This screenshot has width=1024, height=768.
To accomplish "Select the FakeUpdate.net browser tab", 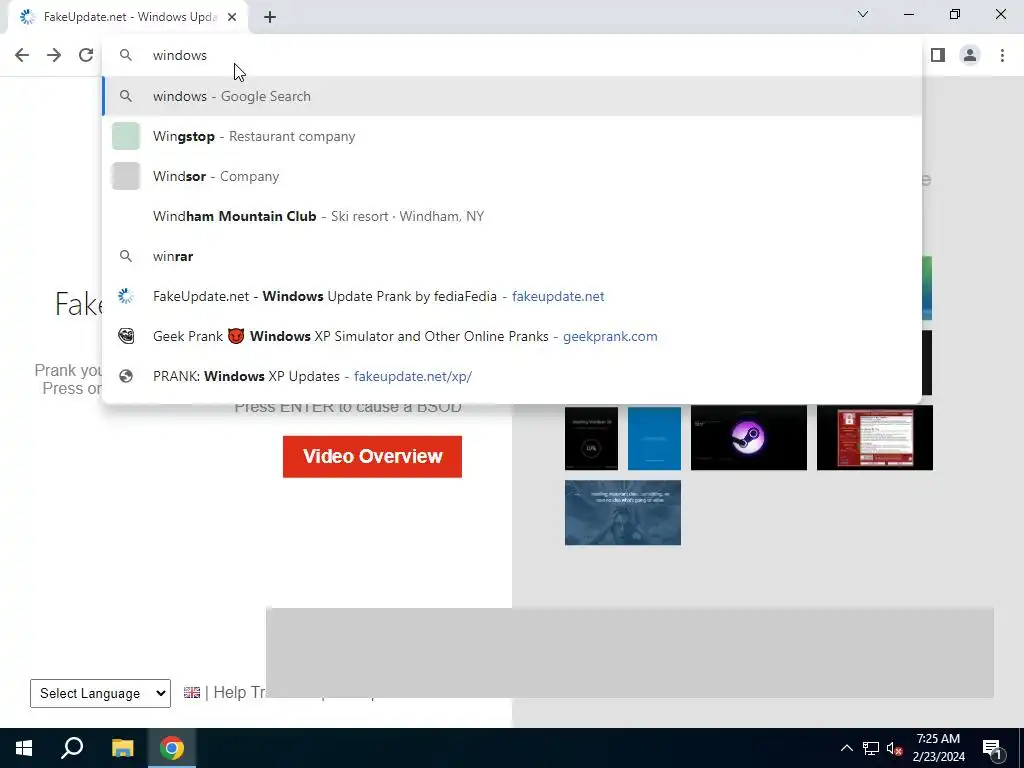I will [128, 18].
